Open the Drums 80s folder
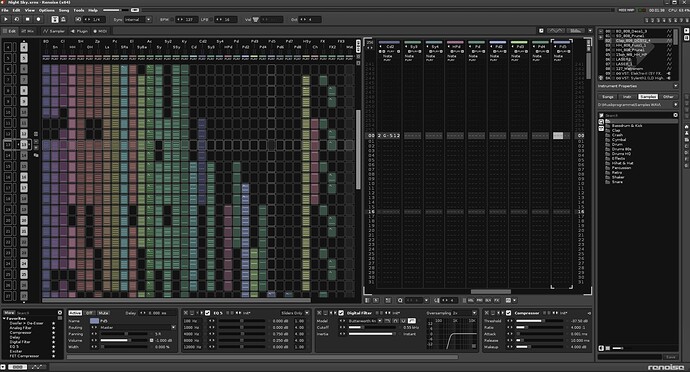 point(621,149)
